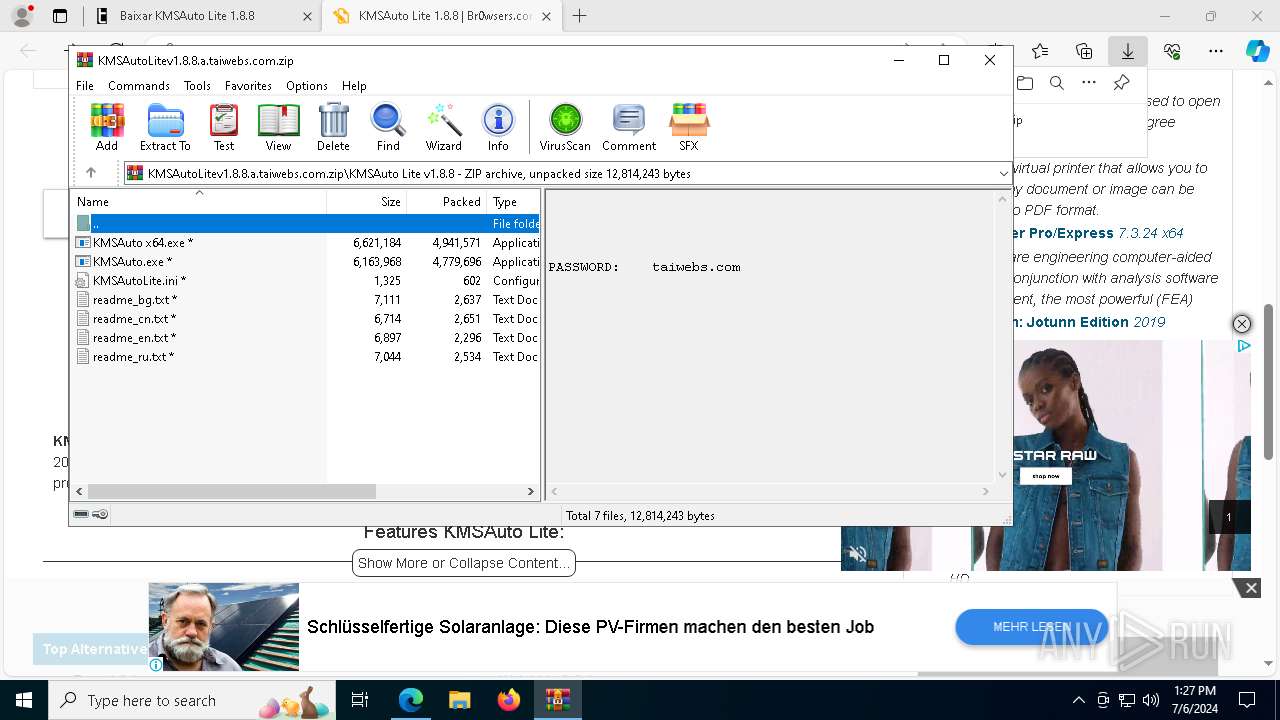
Task: Click the Add toolbar icon in WinRAR
Action: [107, 127]
